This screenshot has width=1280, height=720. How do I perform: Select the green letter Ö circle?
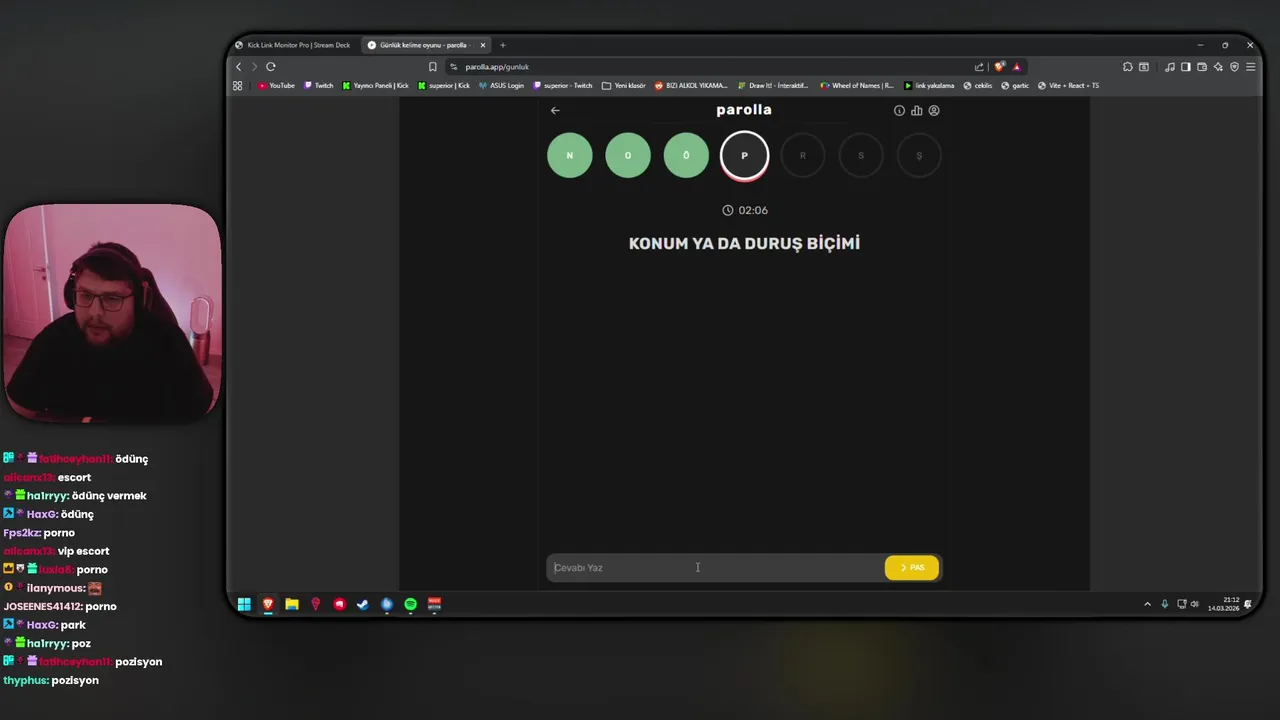pyautogui.click(x=686, y=156)
